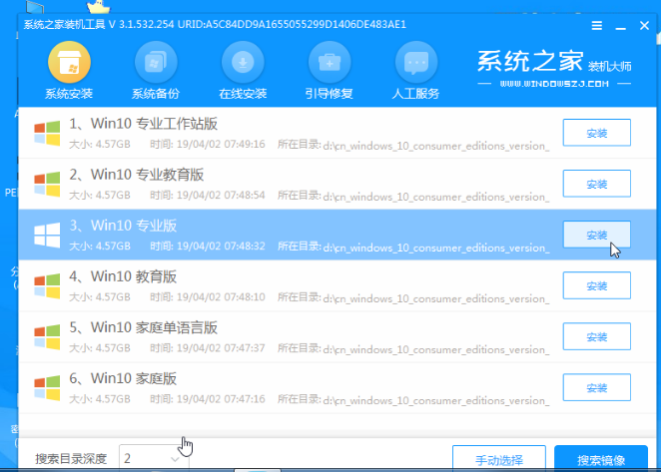This screenshot has width=661, height=472.
Task: Expand the 搜索目录深度 dropdown
Action: (154, 458)
